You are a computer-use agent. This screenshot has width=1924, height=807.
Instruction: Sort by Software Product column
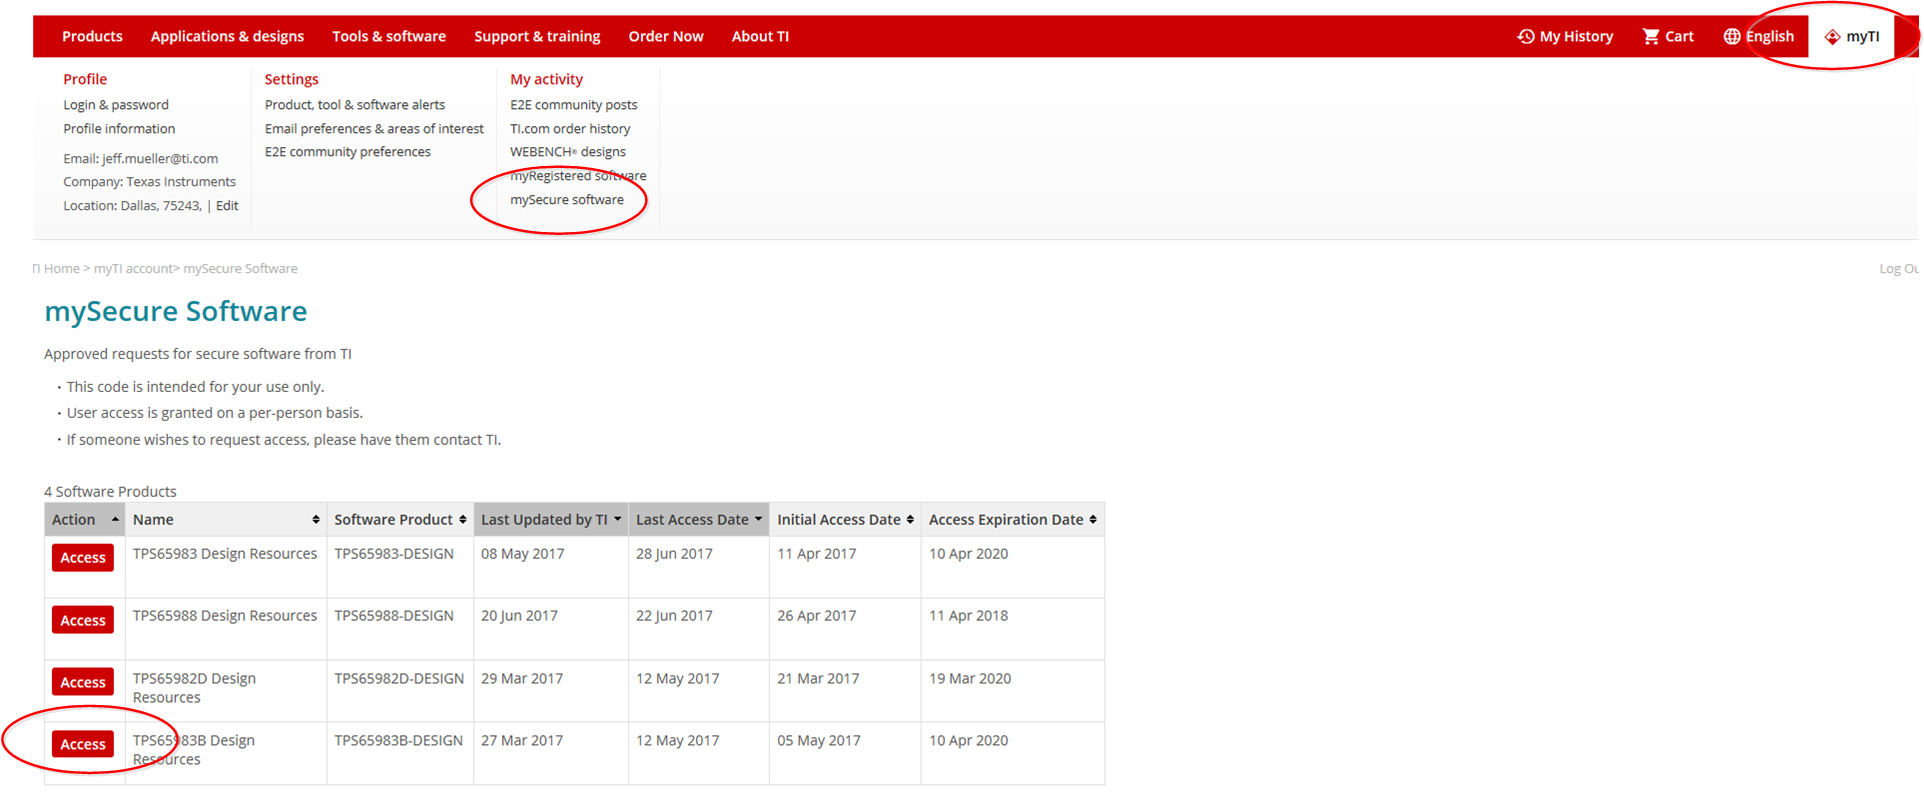400,520
